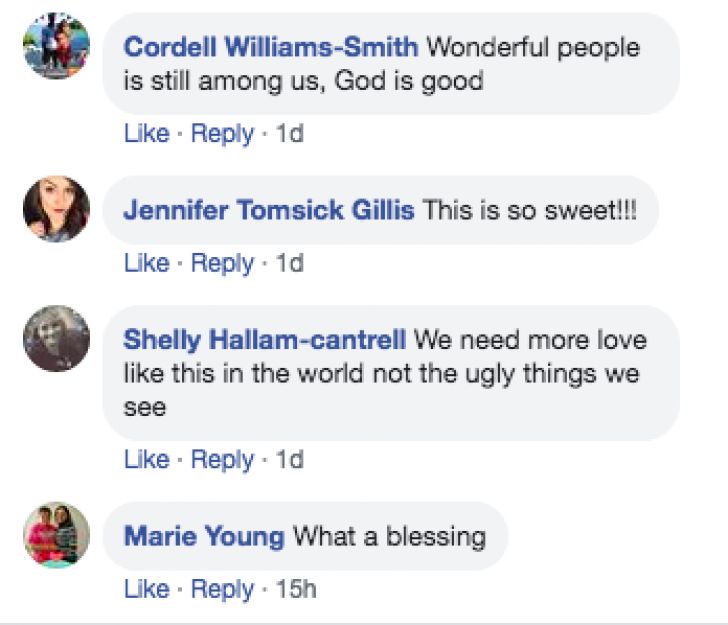This screenshot has width=728, height=625.
Task: Open Cordell Williams-Smith's profile picture
Action: coord(56,46)
